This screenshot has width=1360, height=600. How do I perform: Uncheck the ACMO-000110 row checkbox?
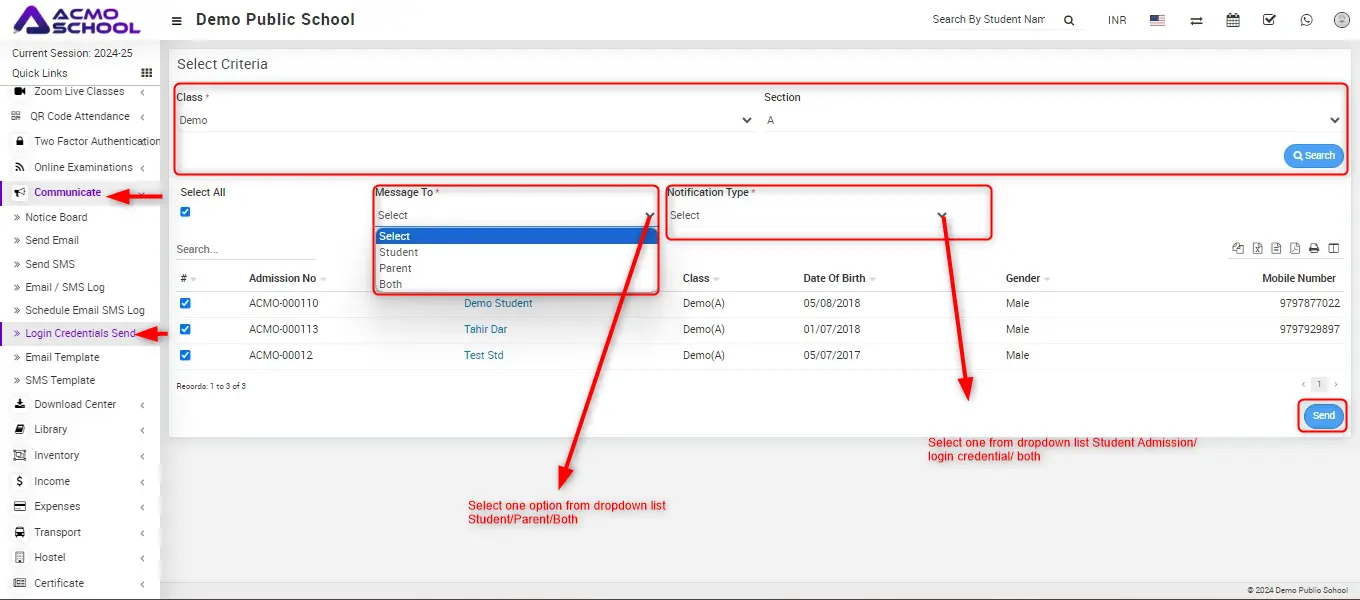click(x=185, y=304)
